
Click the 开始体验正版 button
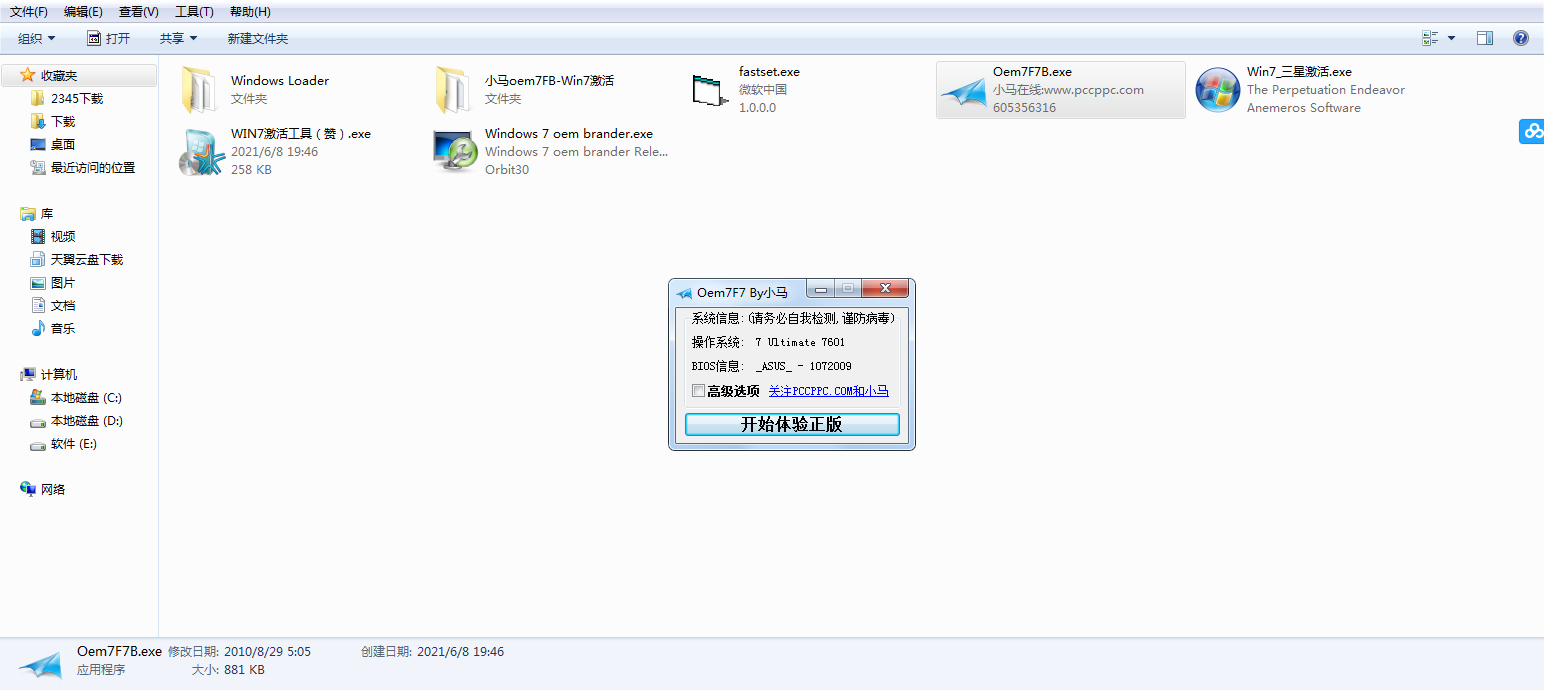[792, 424]
